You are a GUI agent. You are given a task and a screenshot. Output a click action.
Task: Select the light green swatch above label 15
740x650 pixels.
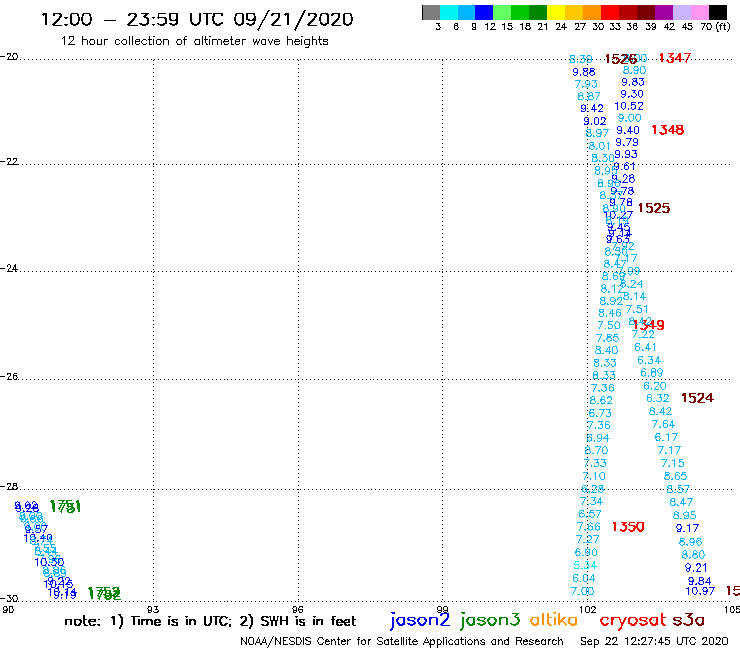coord(502,12)
